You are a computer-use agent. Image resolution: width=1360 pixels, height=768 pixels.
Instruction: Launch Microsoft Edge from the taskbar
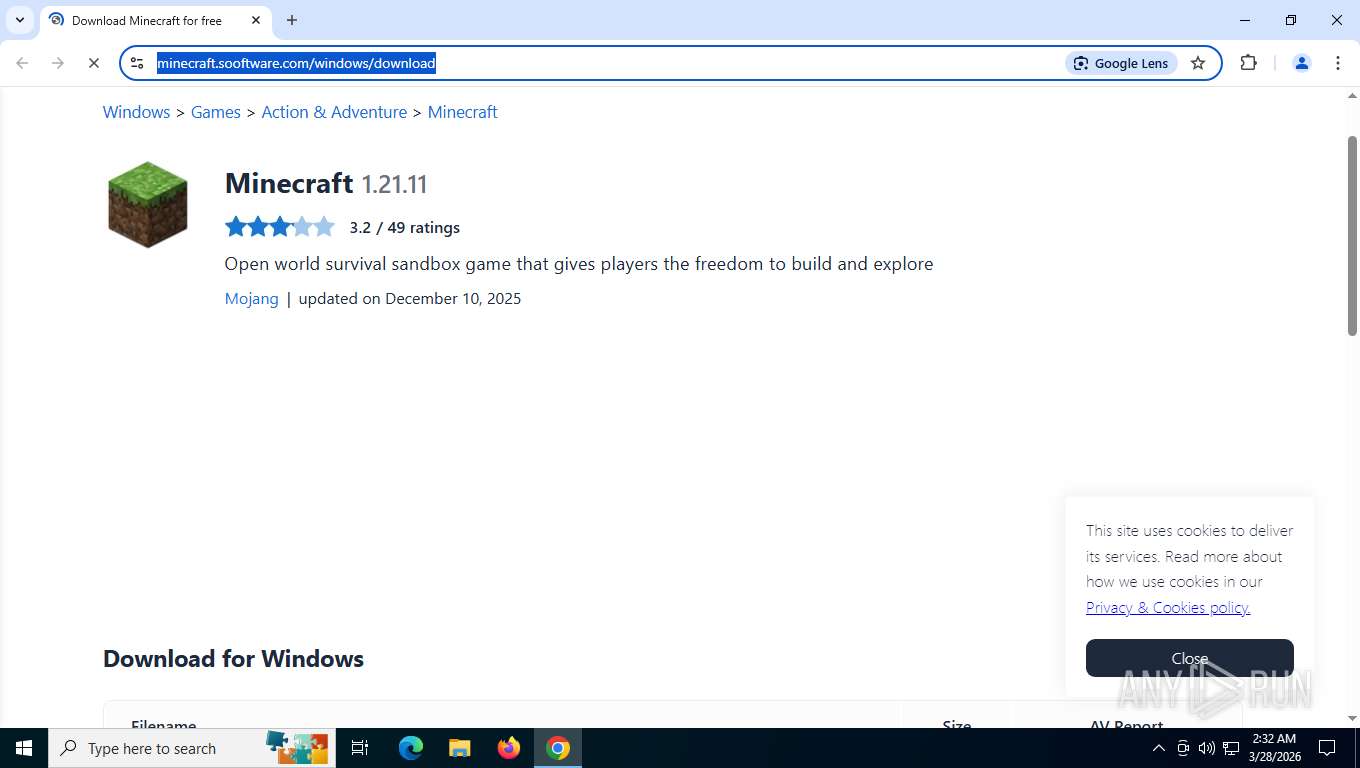pyautogui.click(x=410, y=748)
